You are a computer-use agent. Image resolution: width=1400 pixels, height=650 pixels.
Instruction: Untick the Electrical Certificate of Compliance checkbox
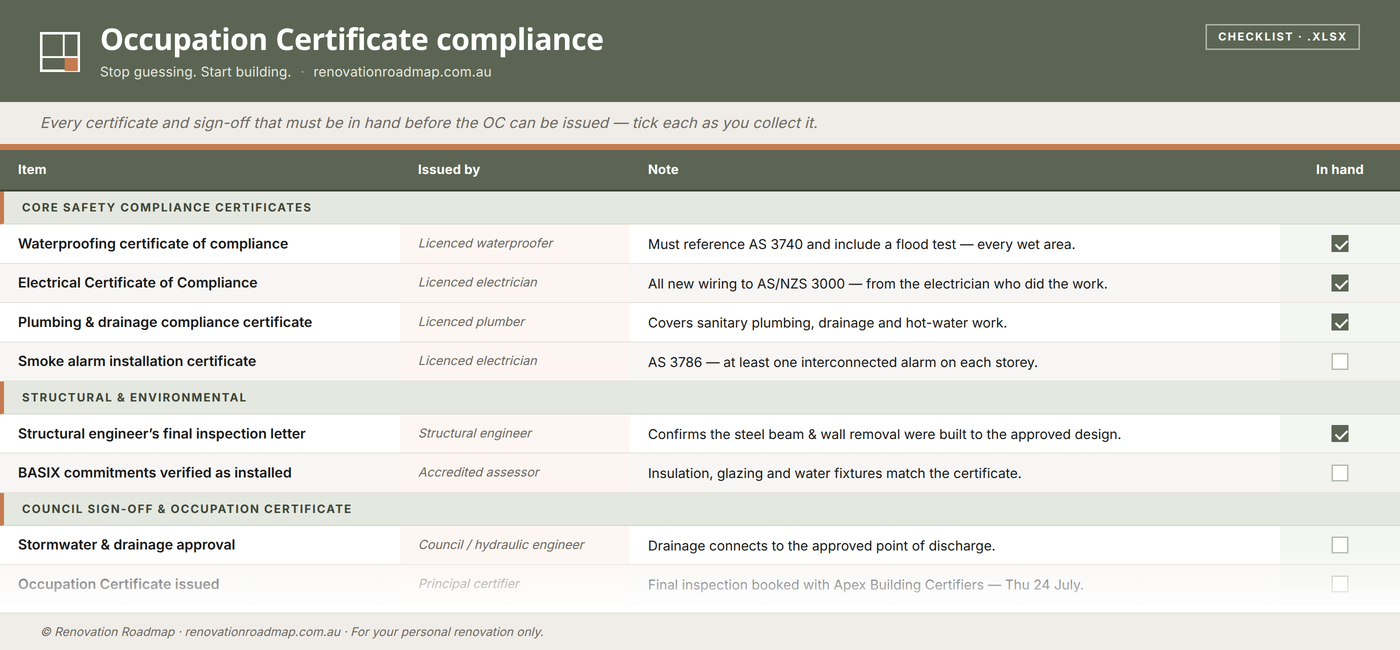coord(1340,283)
